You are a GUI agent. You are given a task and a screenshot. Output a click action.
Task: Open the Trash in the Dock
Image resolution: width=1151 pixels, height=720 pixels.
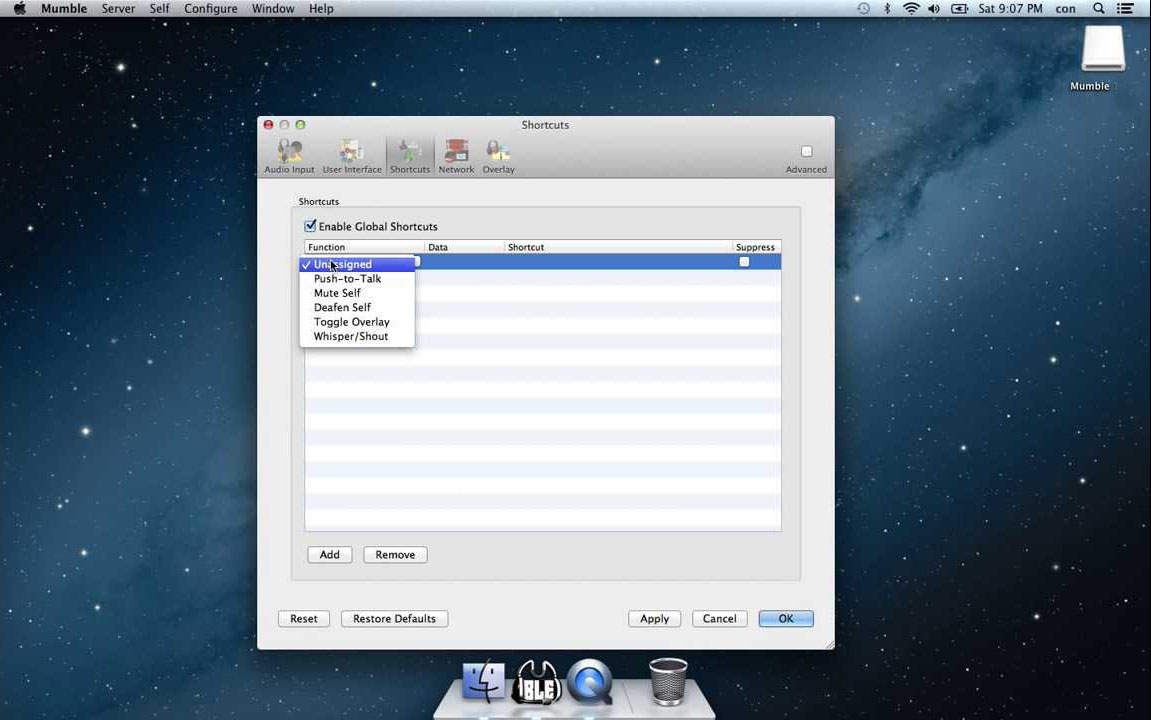click(668, 682)
